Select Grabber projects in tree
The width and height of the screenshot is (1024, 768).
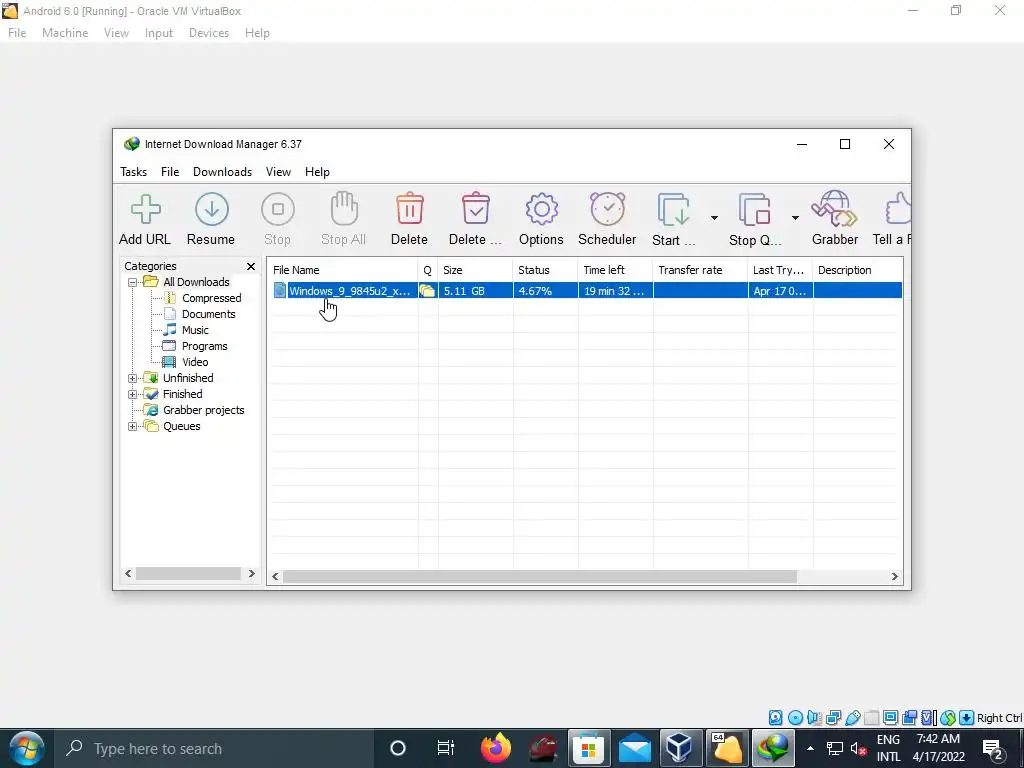click(x=203, y=410)
